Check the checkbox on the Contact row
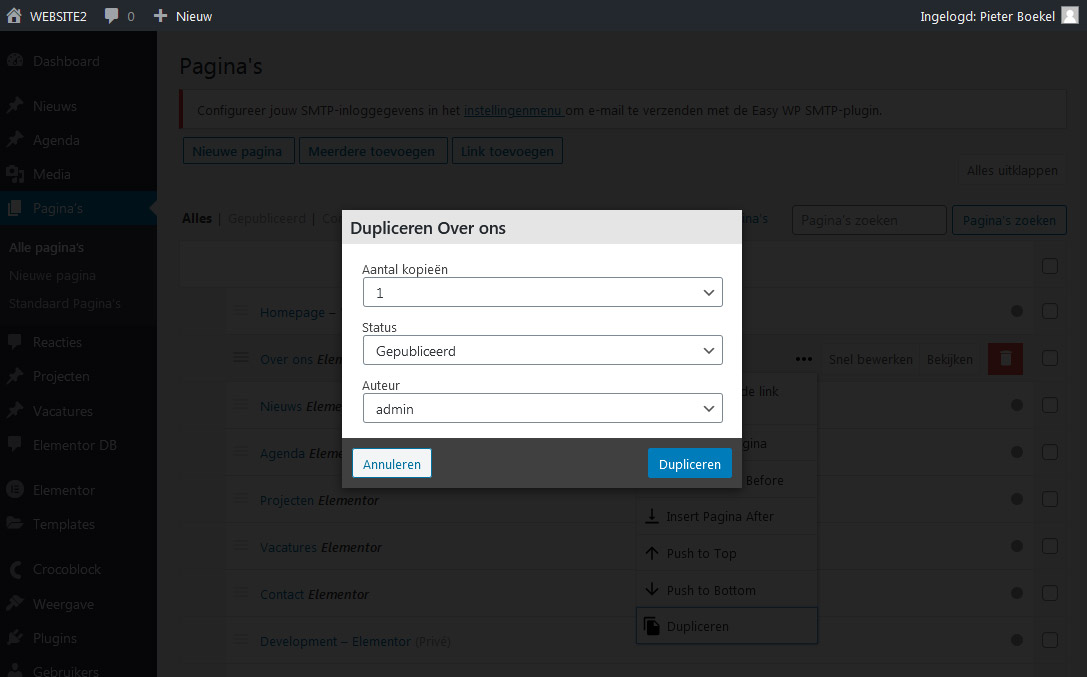The image size is (1087, 677). [x=1049, y=593]
